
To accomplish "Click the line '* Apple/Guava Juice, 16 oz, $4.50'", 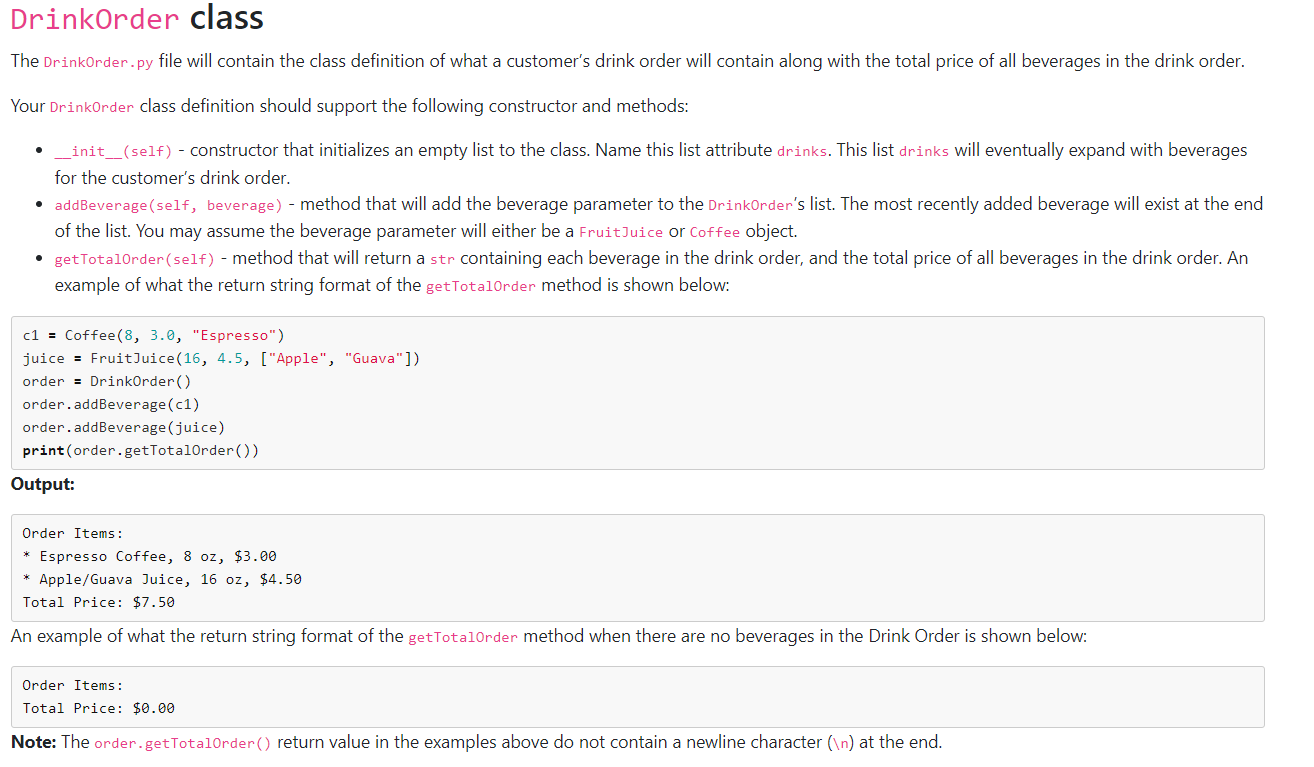I will 162,579.
